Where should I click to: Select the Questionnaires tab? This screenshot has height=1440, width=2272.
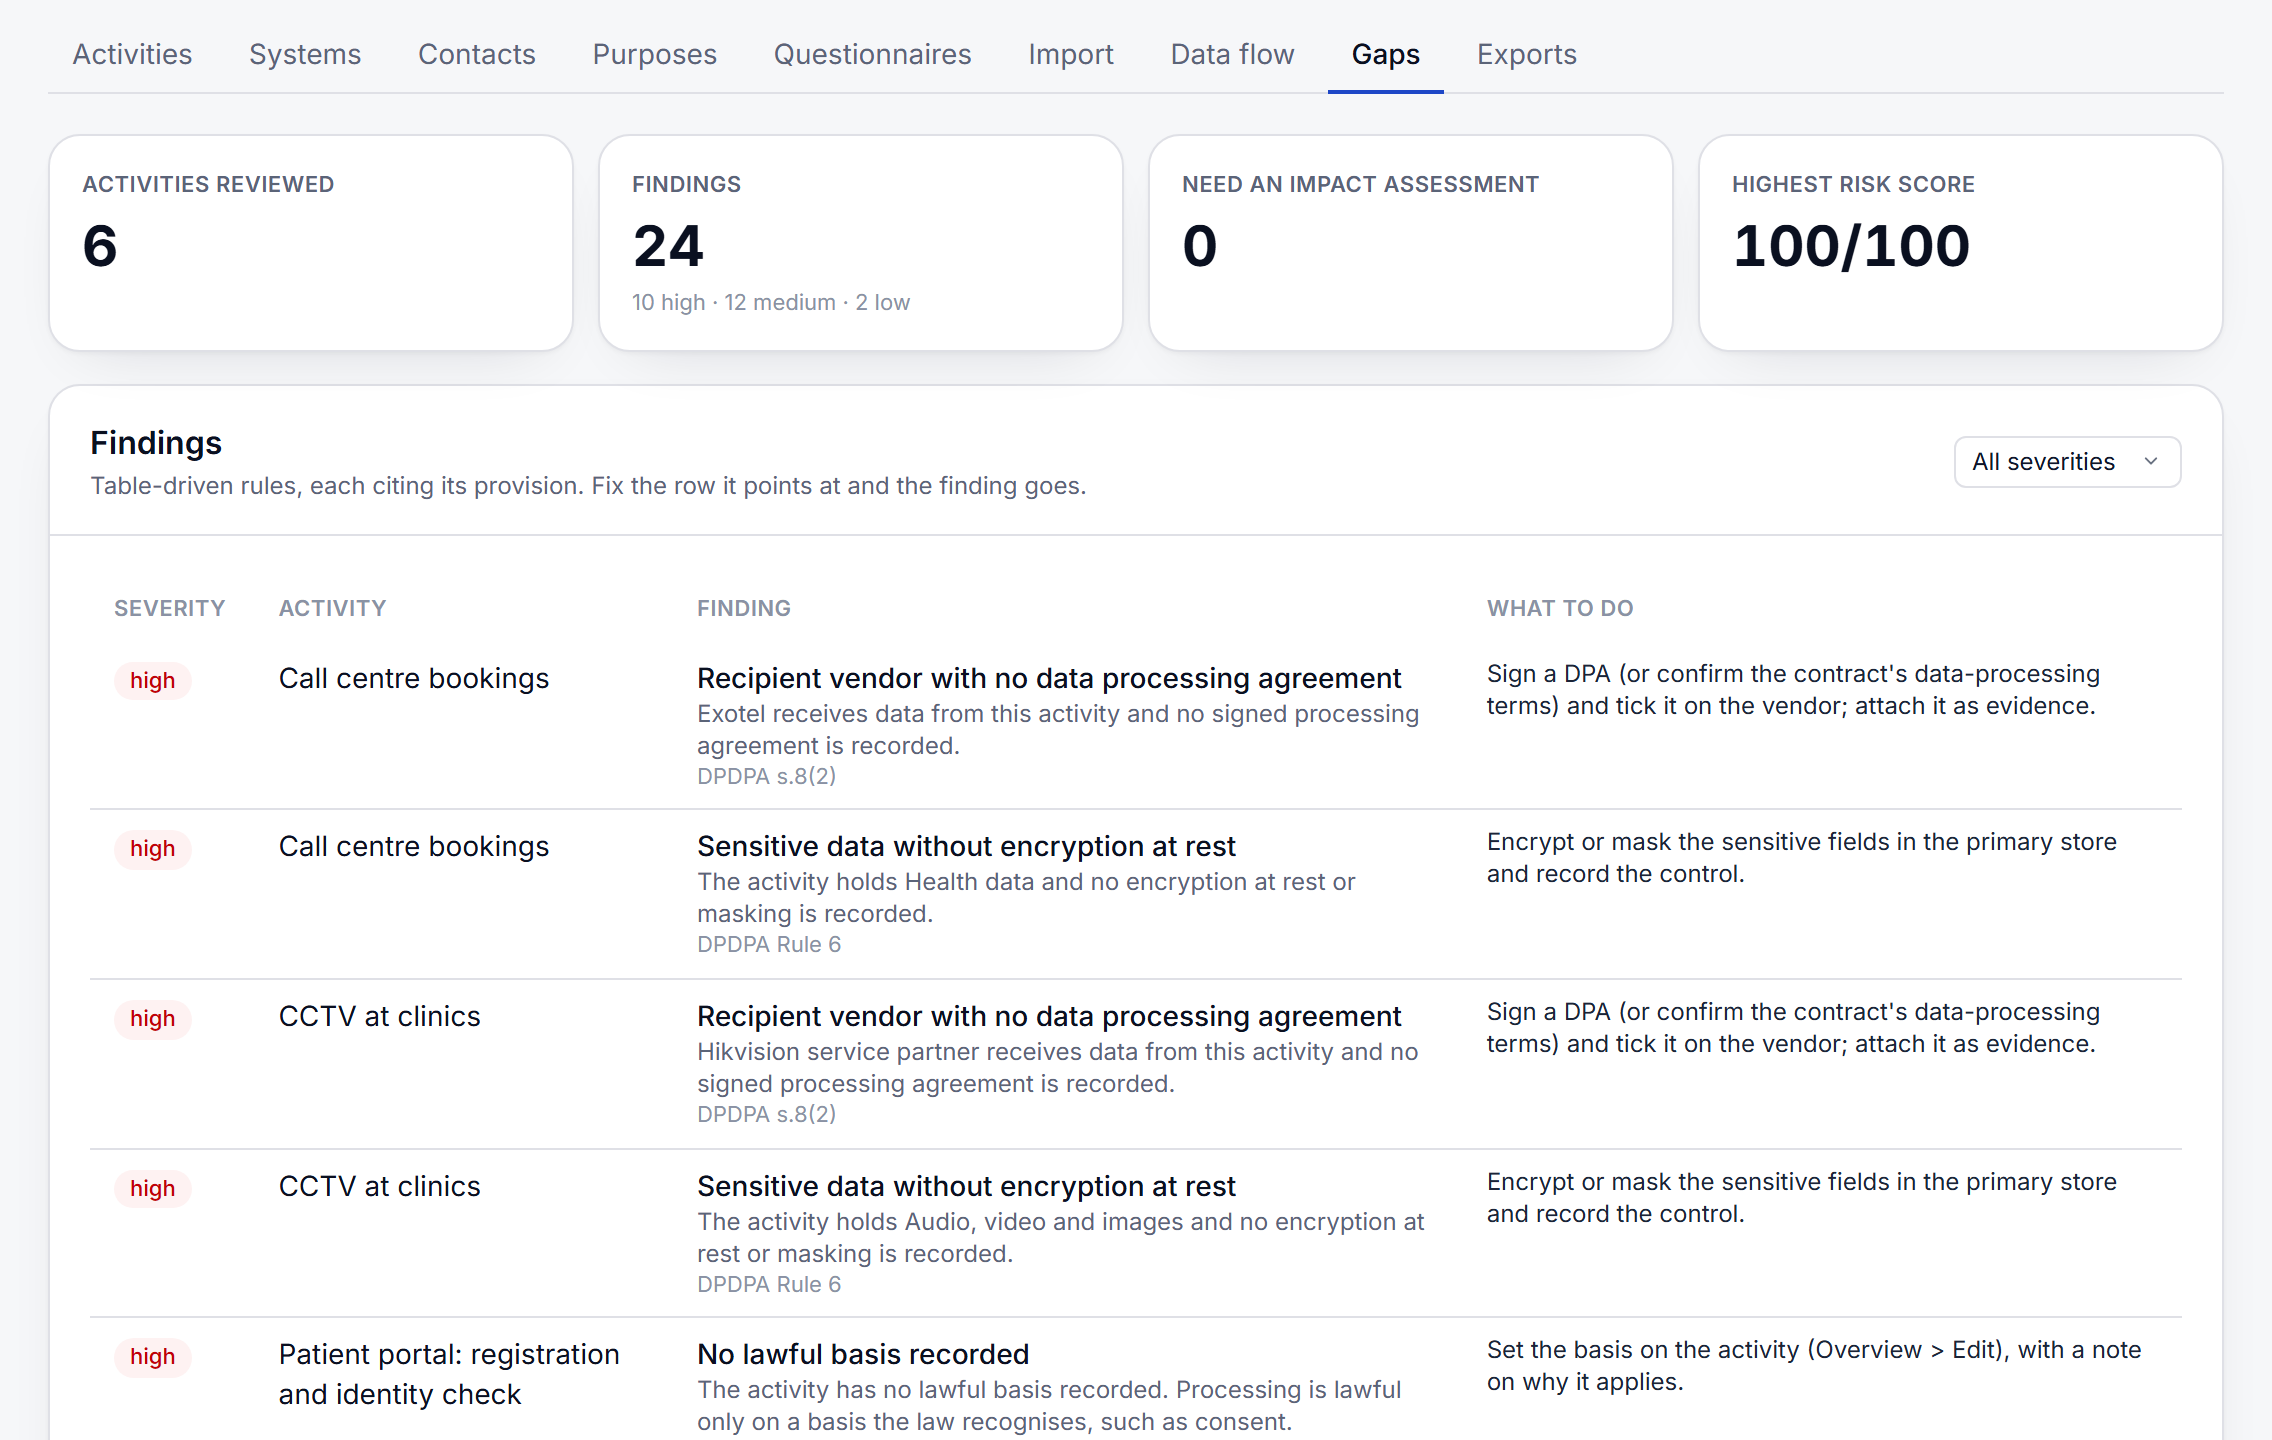coord(873,54)
